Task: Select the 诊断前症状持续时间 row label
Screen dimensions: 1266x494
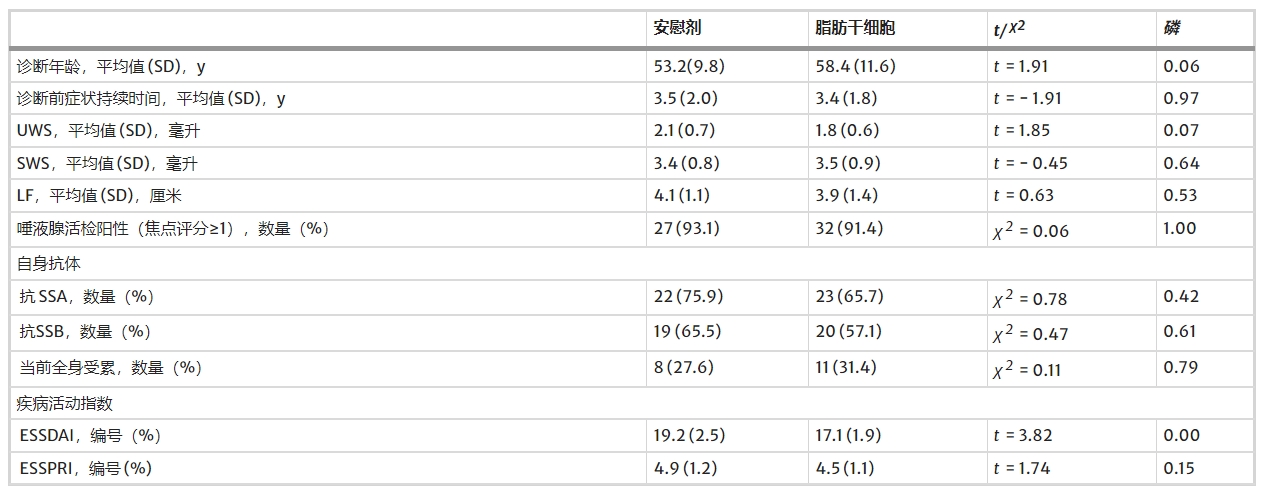Action: [x=151, y=99]
